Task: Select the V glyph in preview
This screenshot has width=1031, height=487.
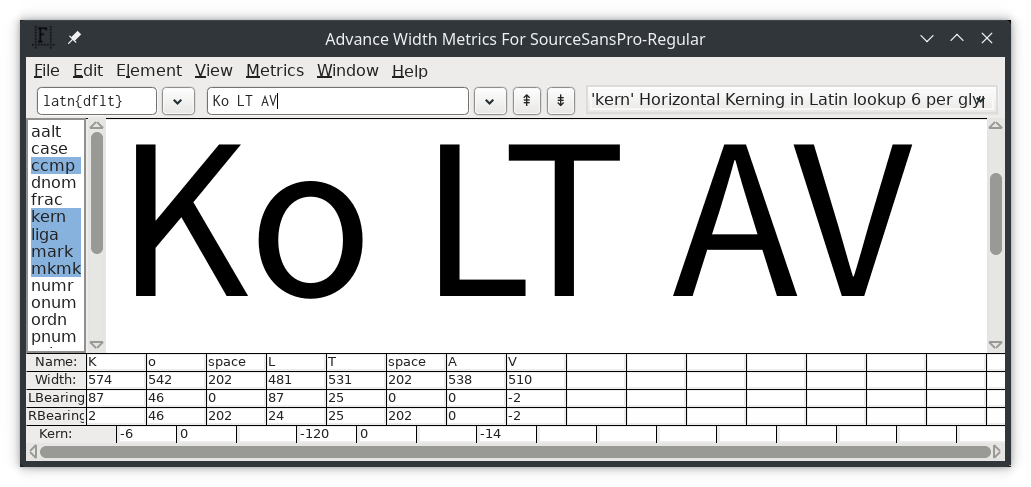Action: point(853,220)
